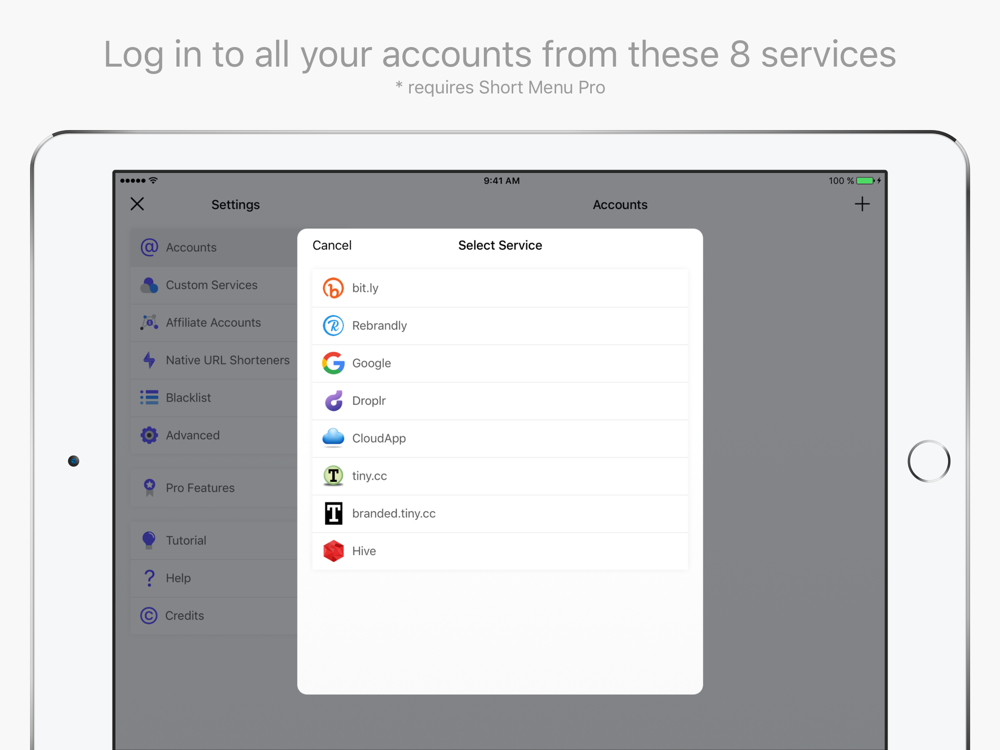Viewport: 1000px width, 750px height.
Task: Add account with the plus icon
Action: (862, 204)
